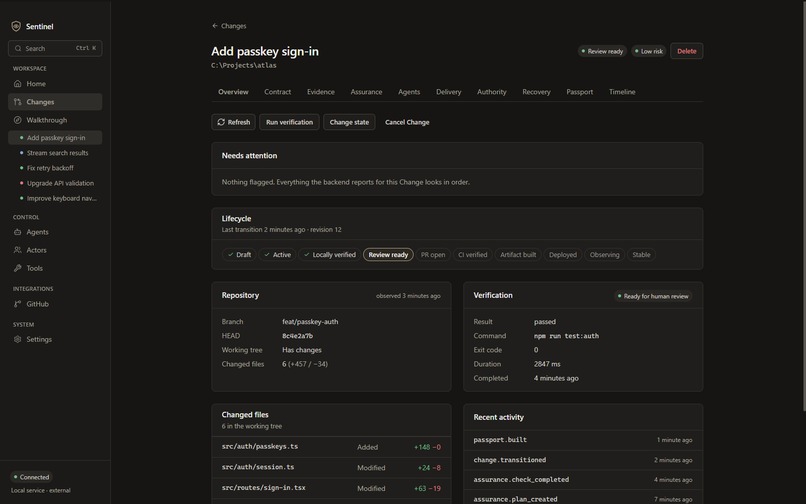Click the refresh circular arrows icon
The width and height of the screenshot is (806, 504).
point(221,122)
